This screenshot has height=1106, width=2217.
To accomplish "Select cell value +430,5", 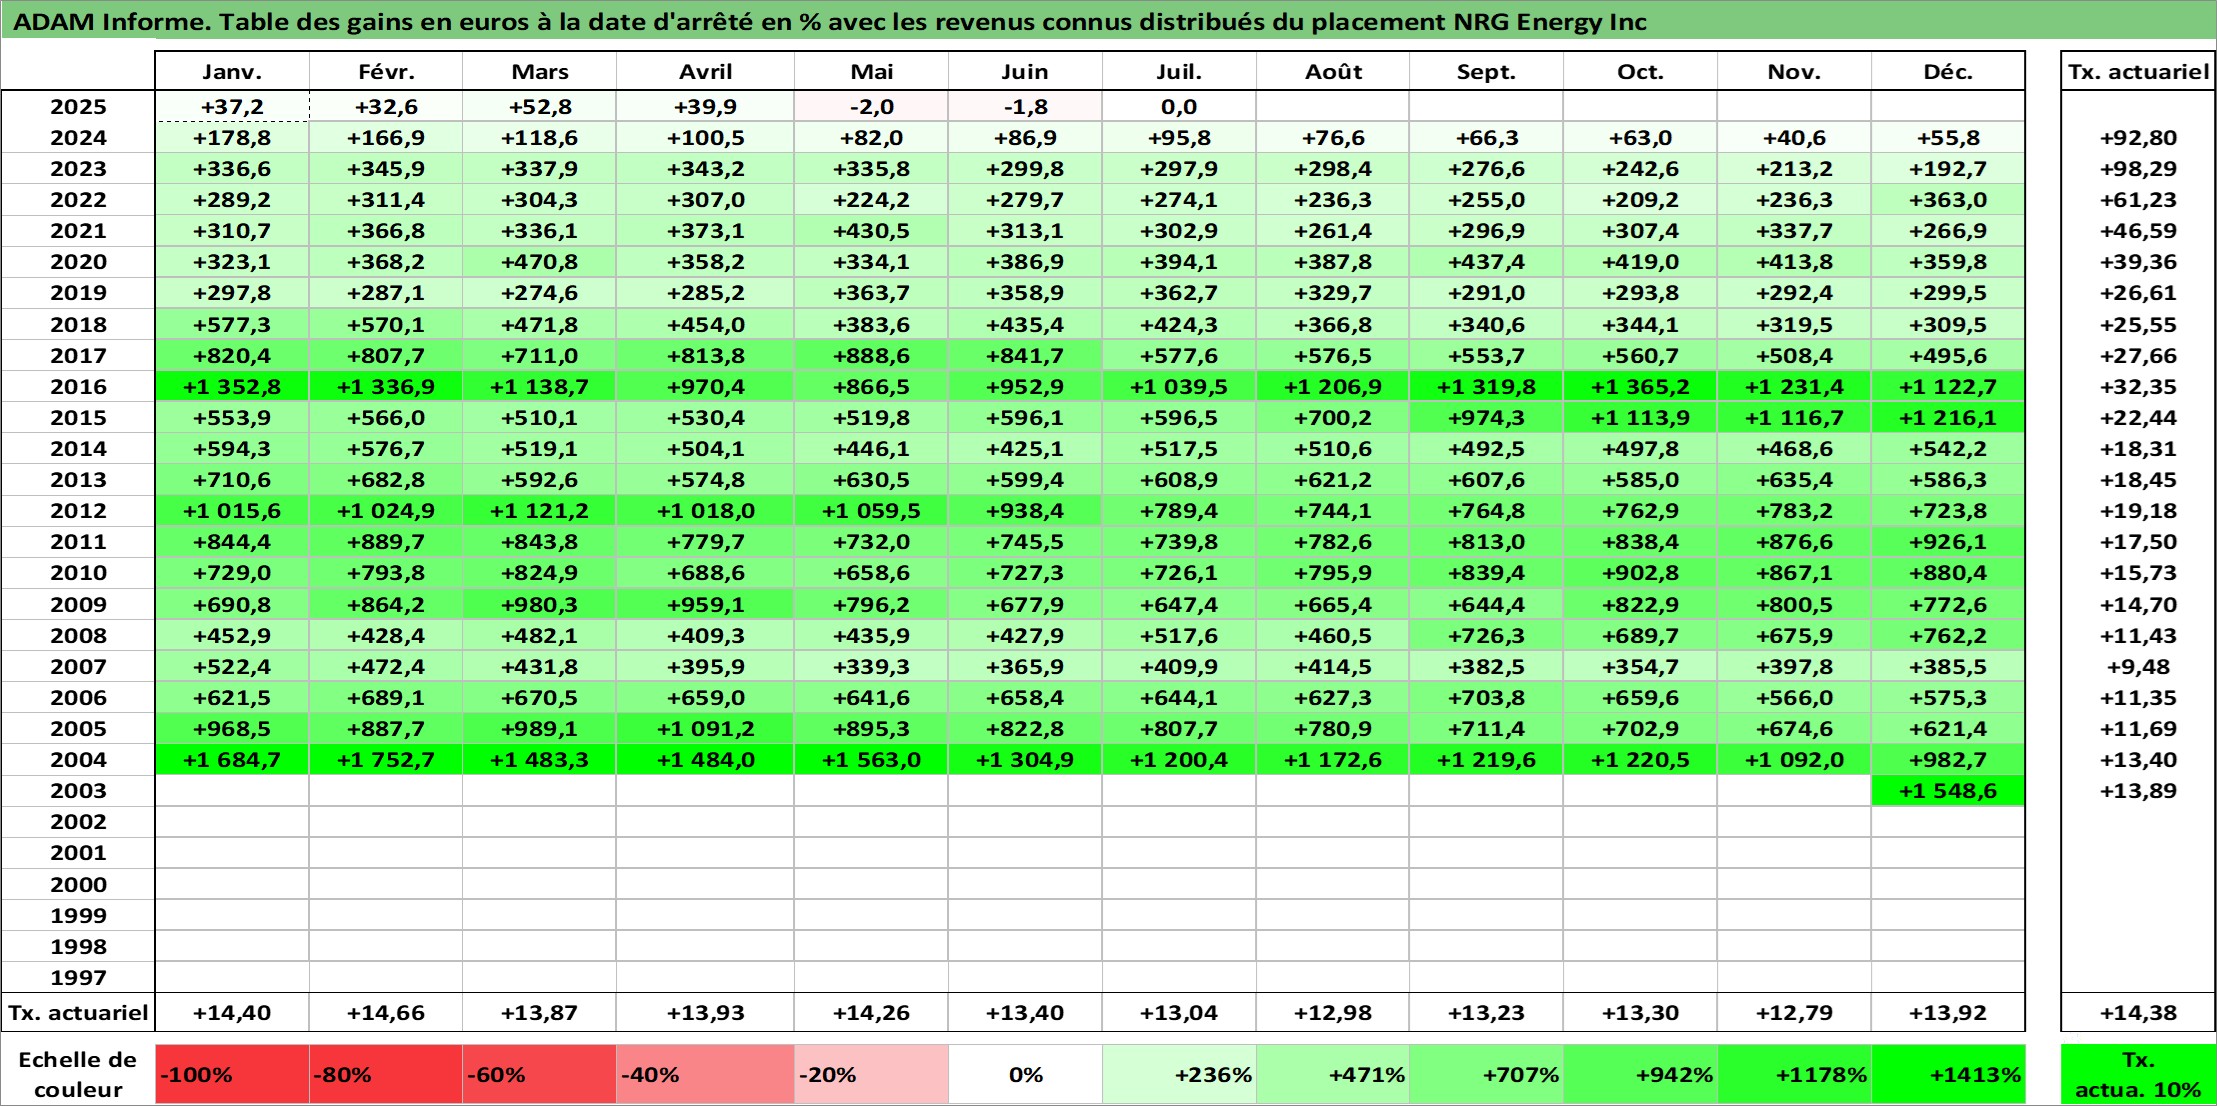I will 871,231.
